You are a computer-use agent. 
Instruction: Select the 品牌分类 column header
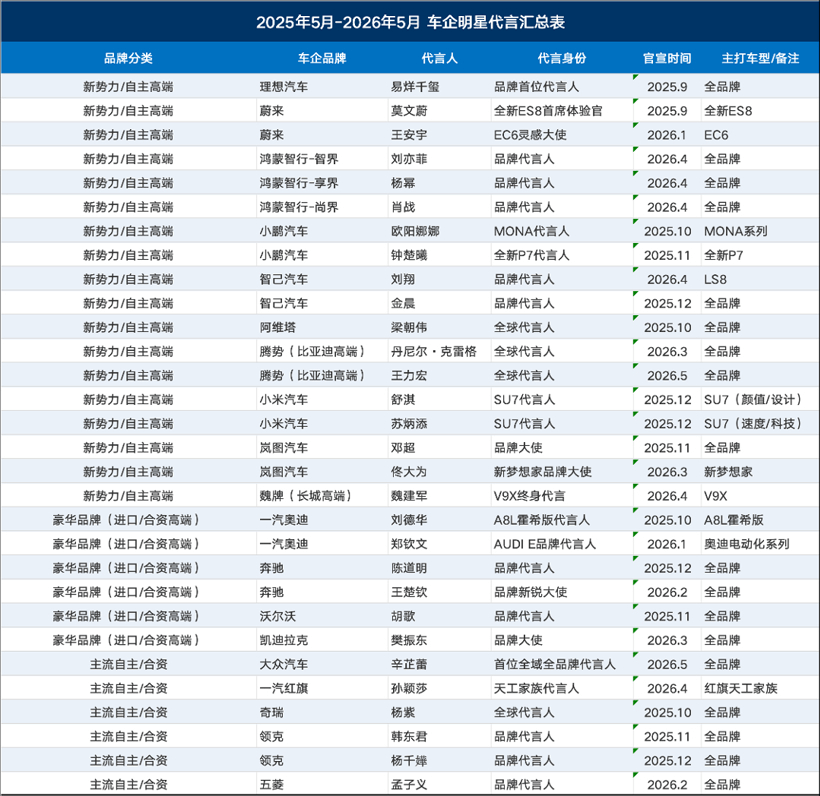128,58
